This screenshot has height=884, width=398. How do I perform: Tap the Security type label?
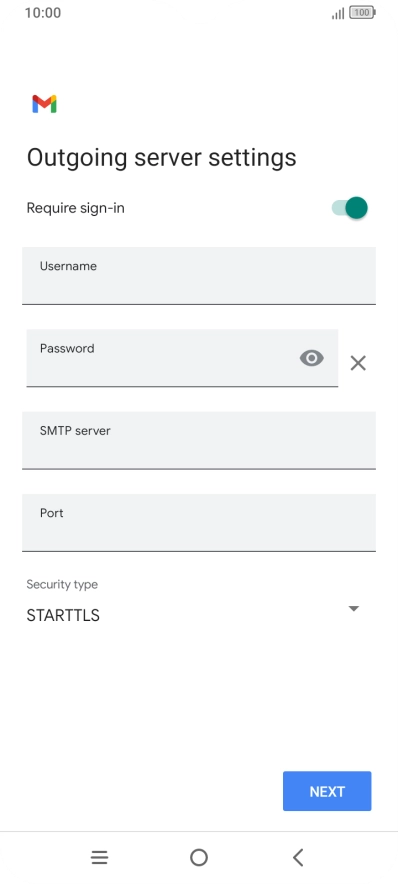click(62, 584)
